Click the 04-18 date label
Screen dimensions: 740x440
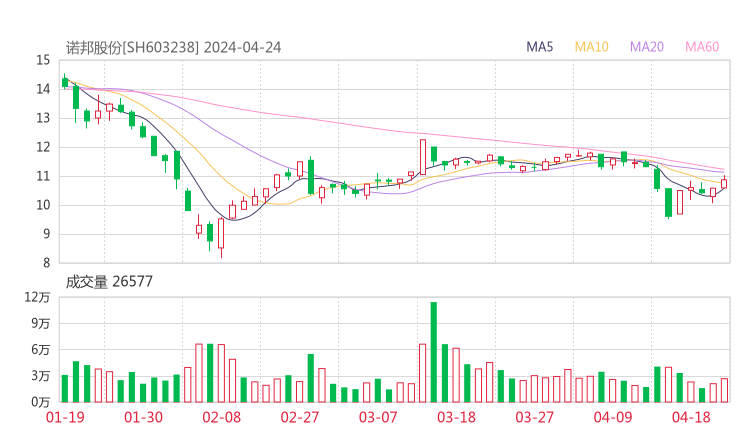coord(691,417)
